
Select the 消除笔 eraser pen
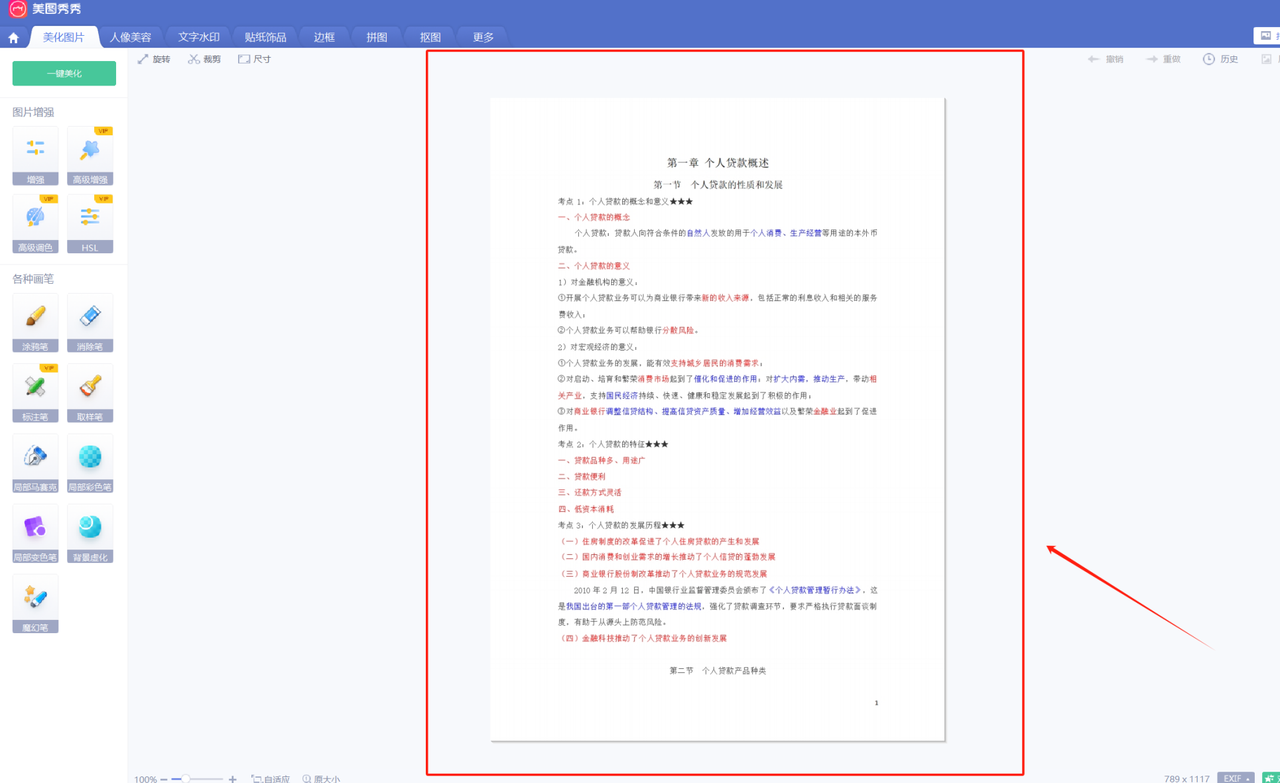coord(90,323)
